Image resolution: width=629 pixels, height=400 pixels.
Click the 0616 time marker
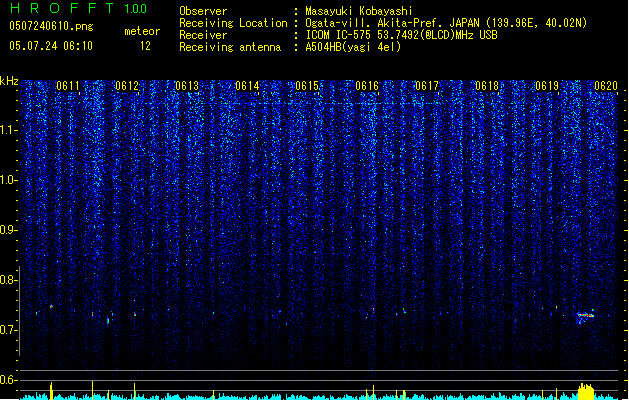367,86
